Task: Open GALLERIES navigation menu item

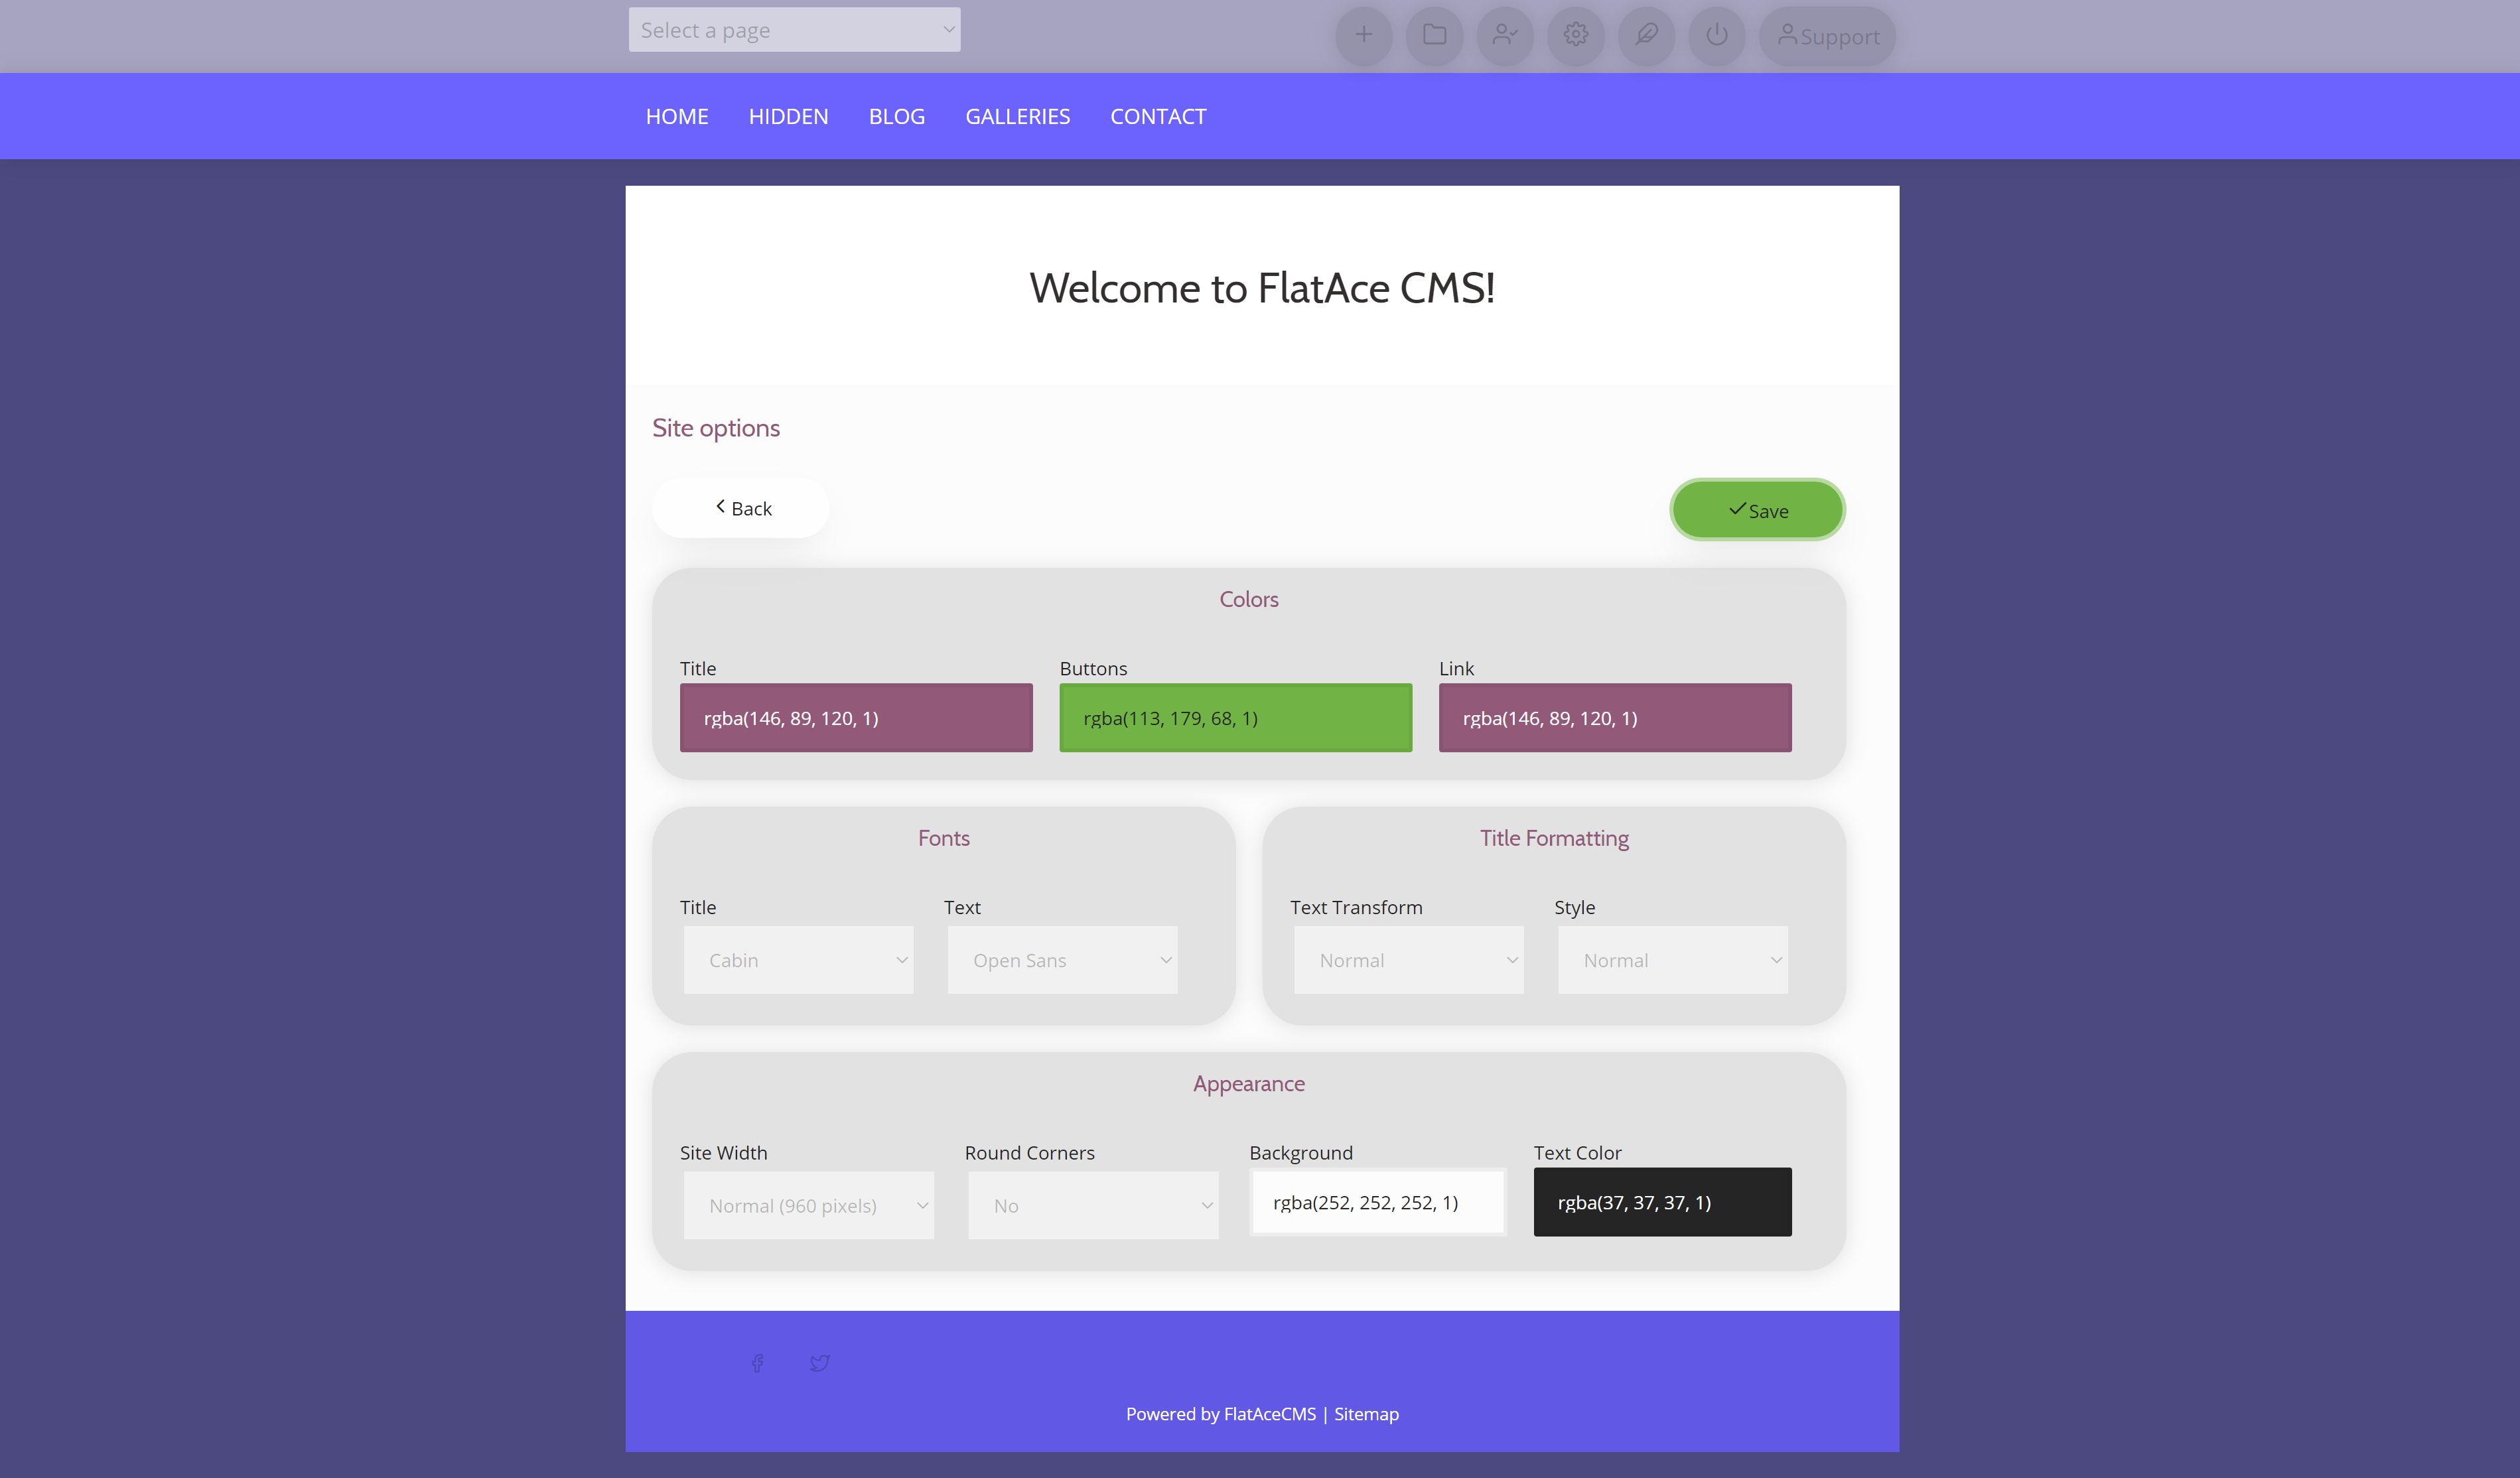Action: point(1018,116)
